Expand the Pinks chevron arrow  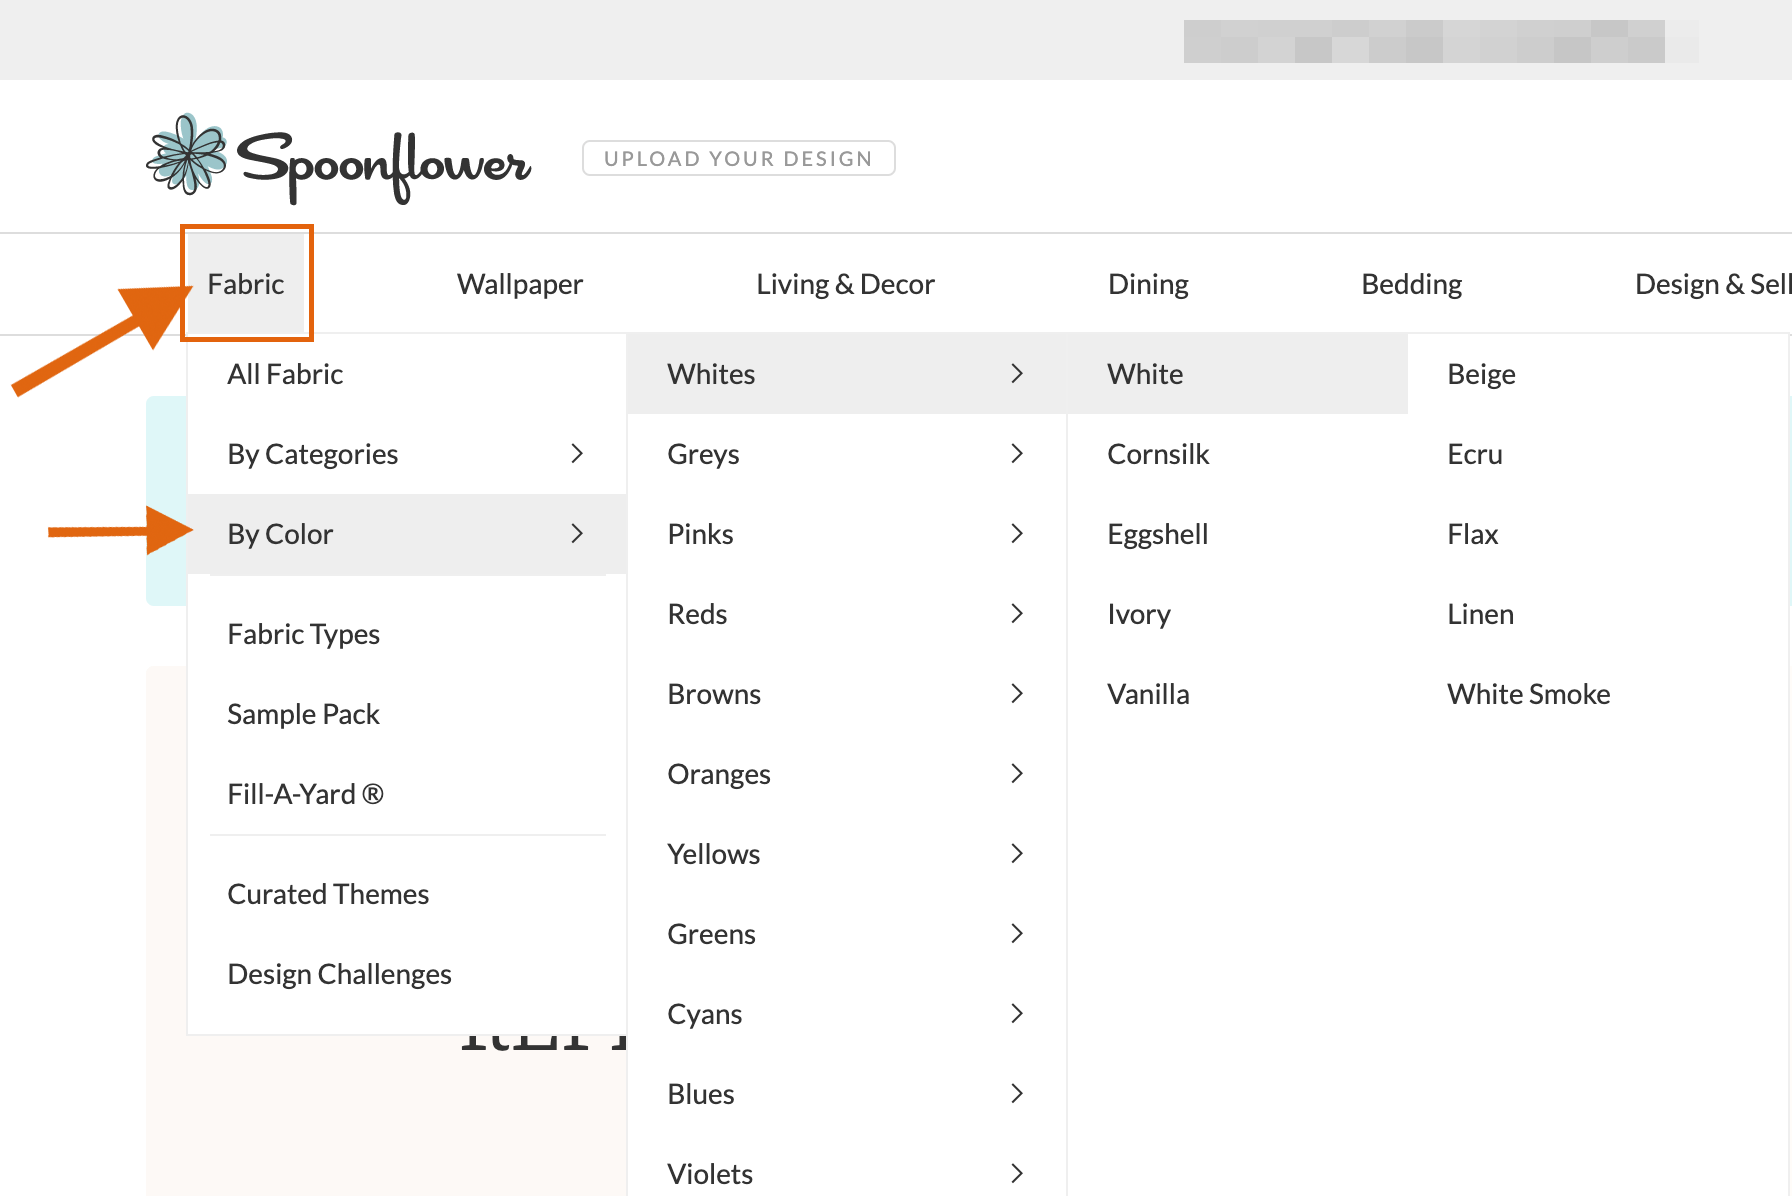click(1017, 534)
